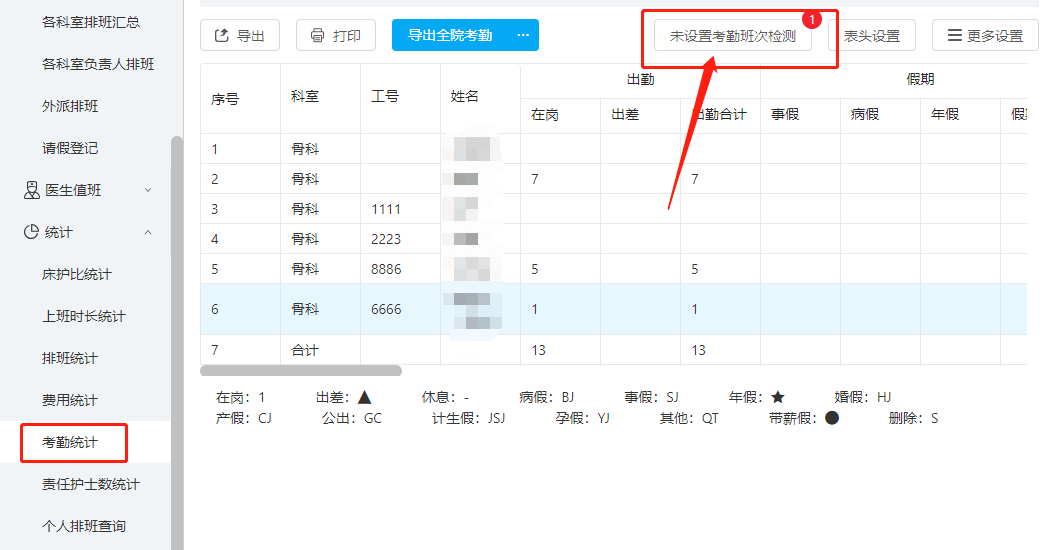Select the row with 工号 8886
The width and height of the screenshot is (1053, 550).
coord(613,269)
